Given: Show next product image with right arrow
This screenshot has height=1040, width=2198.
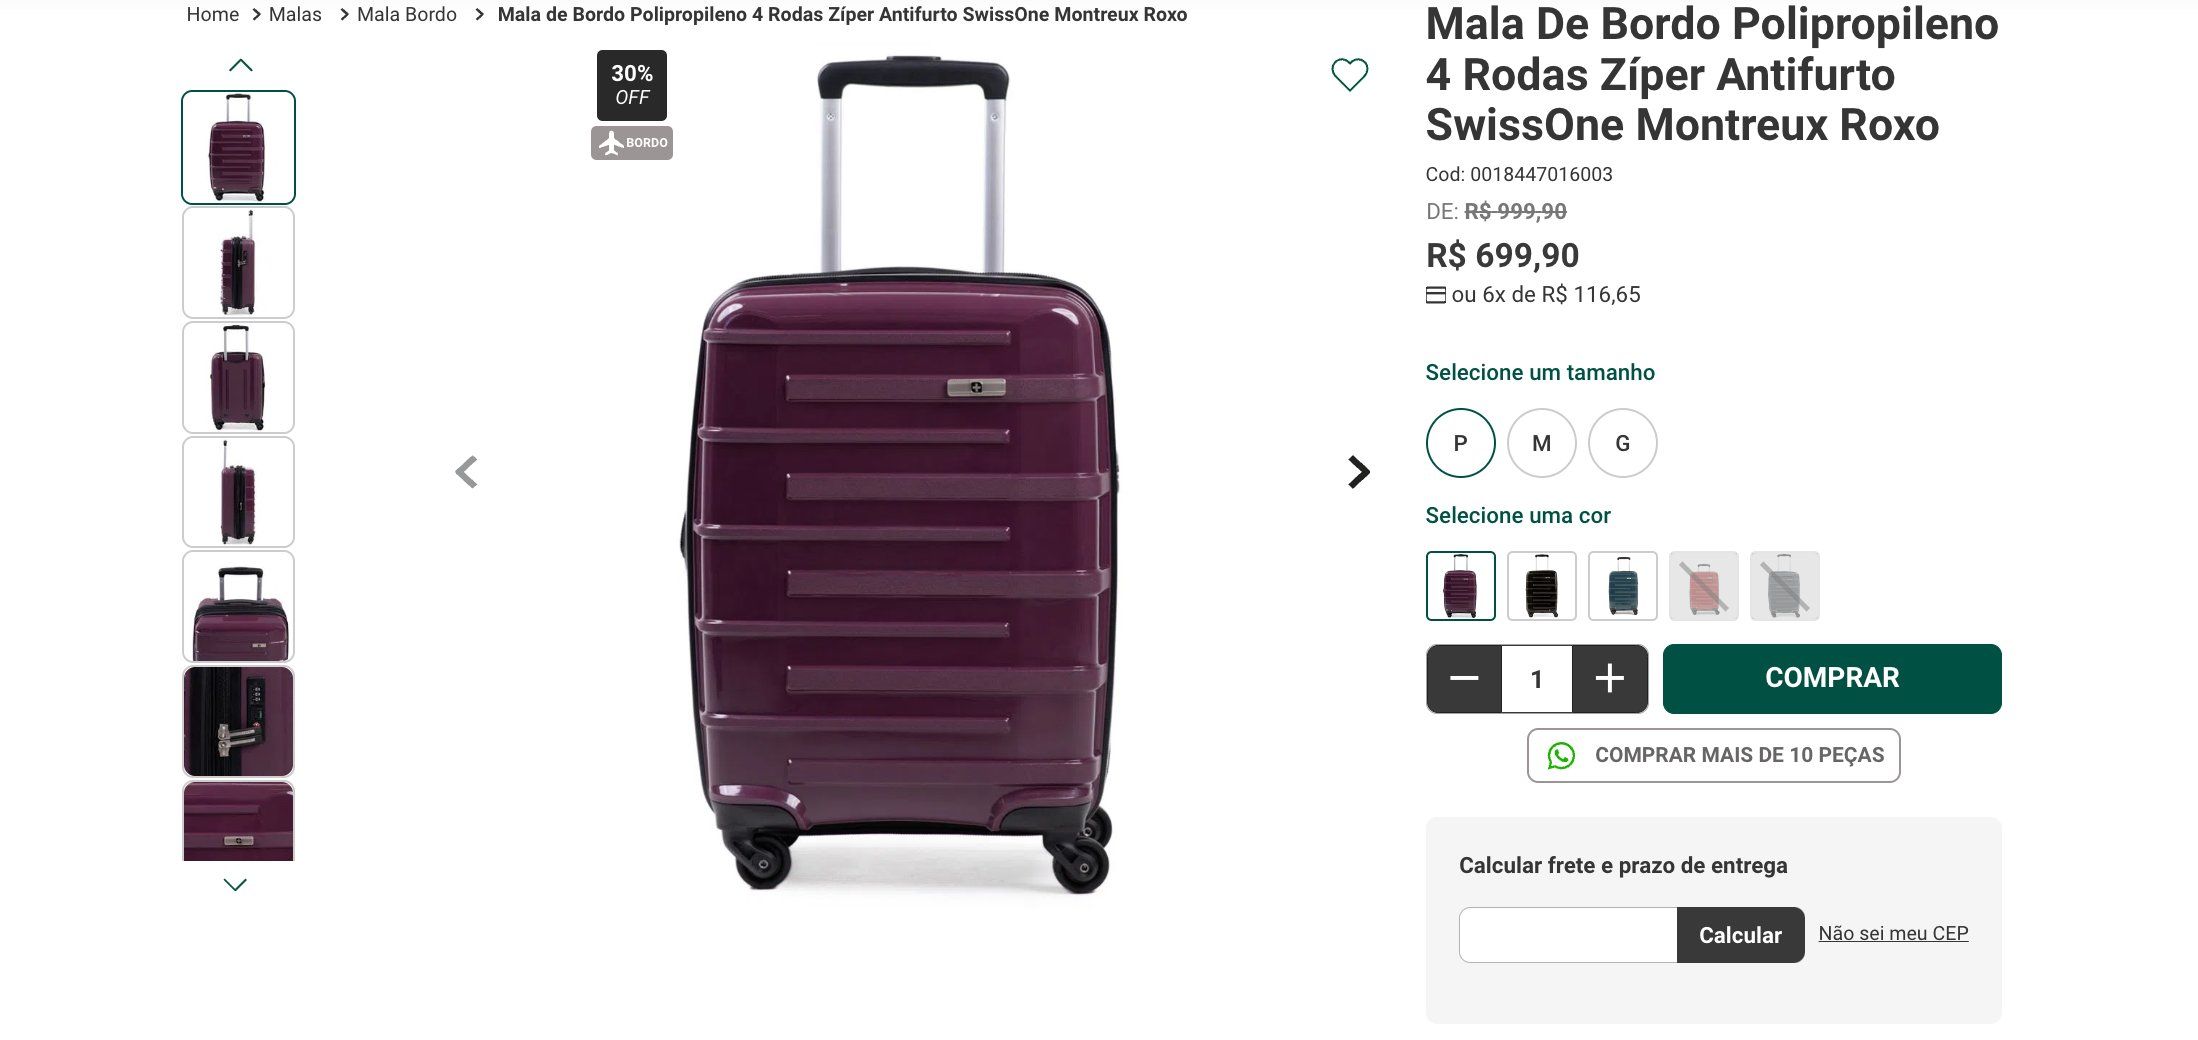Looking at the screenshot, I should pyautogui.click(x=1358, y=472).
